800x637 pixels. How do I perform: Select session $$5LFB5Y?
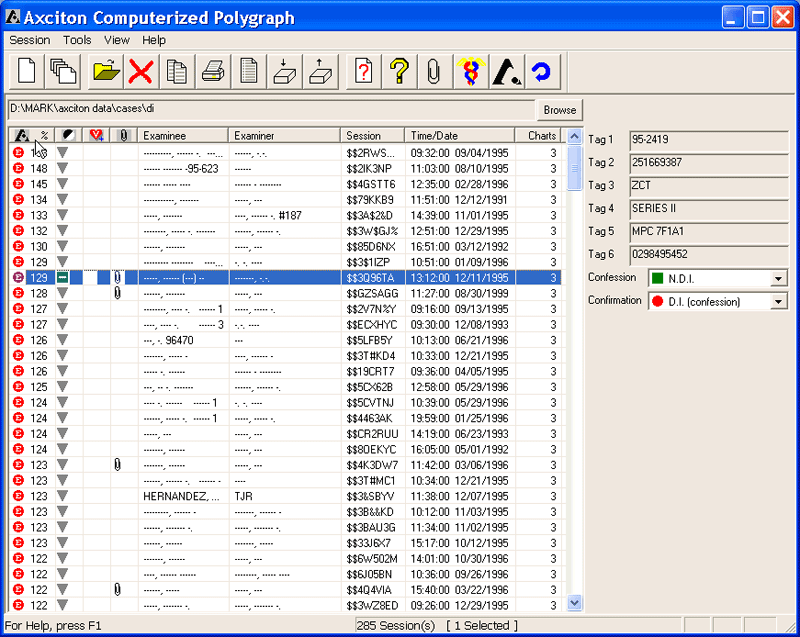tap(286, 340)
